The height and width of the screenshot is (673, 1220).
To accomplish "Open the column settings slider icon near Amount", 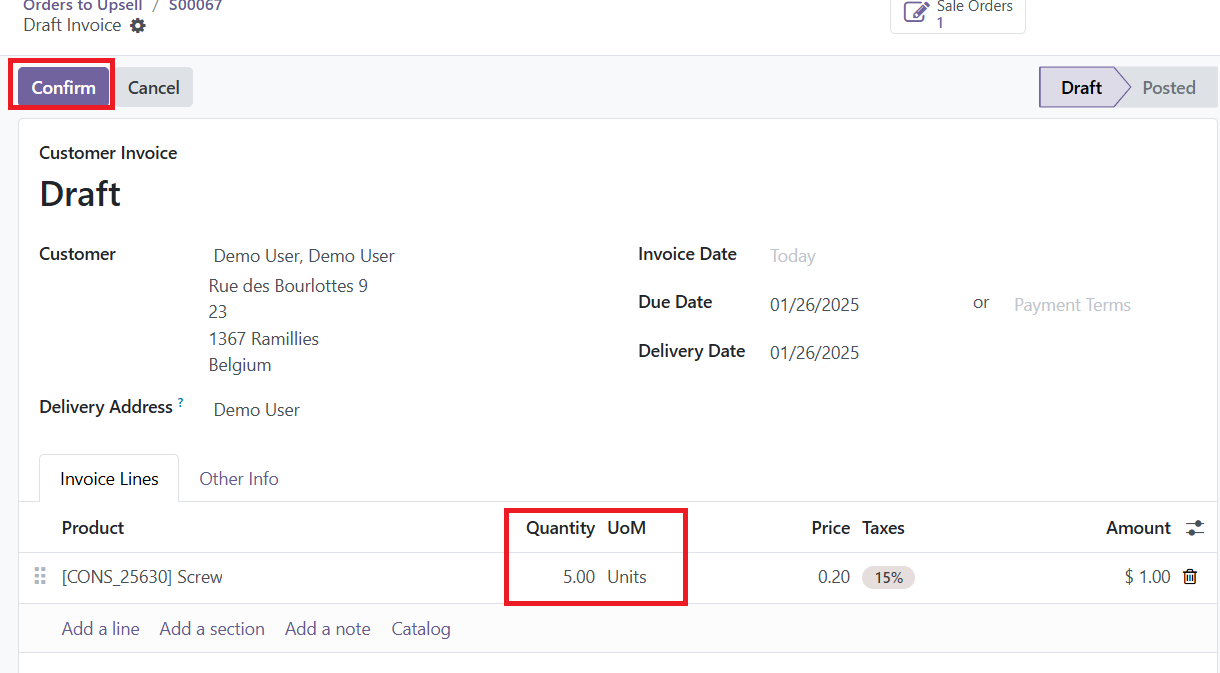I will (1195, 528).
